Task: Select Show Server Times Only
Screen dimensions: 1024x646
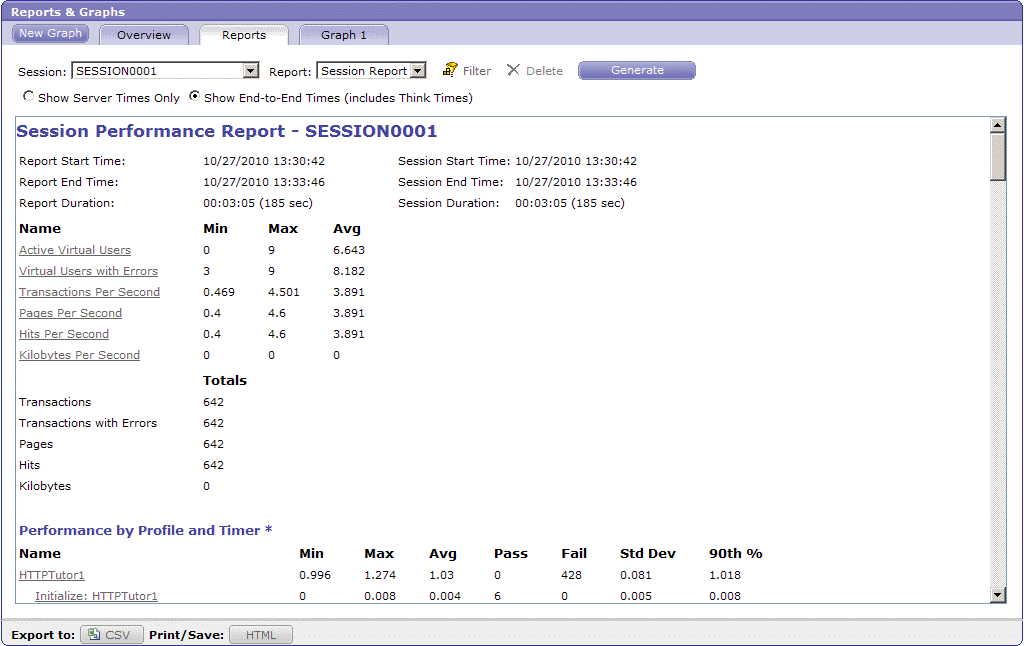Action: tap(28, 96)
